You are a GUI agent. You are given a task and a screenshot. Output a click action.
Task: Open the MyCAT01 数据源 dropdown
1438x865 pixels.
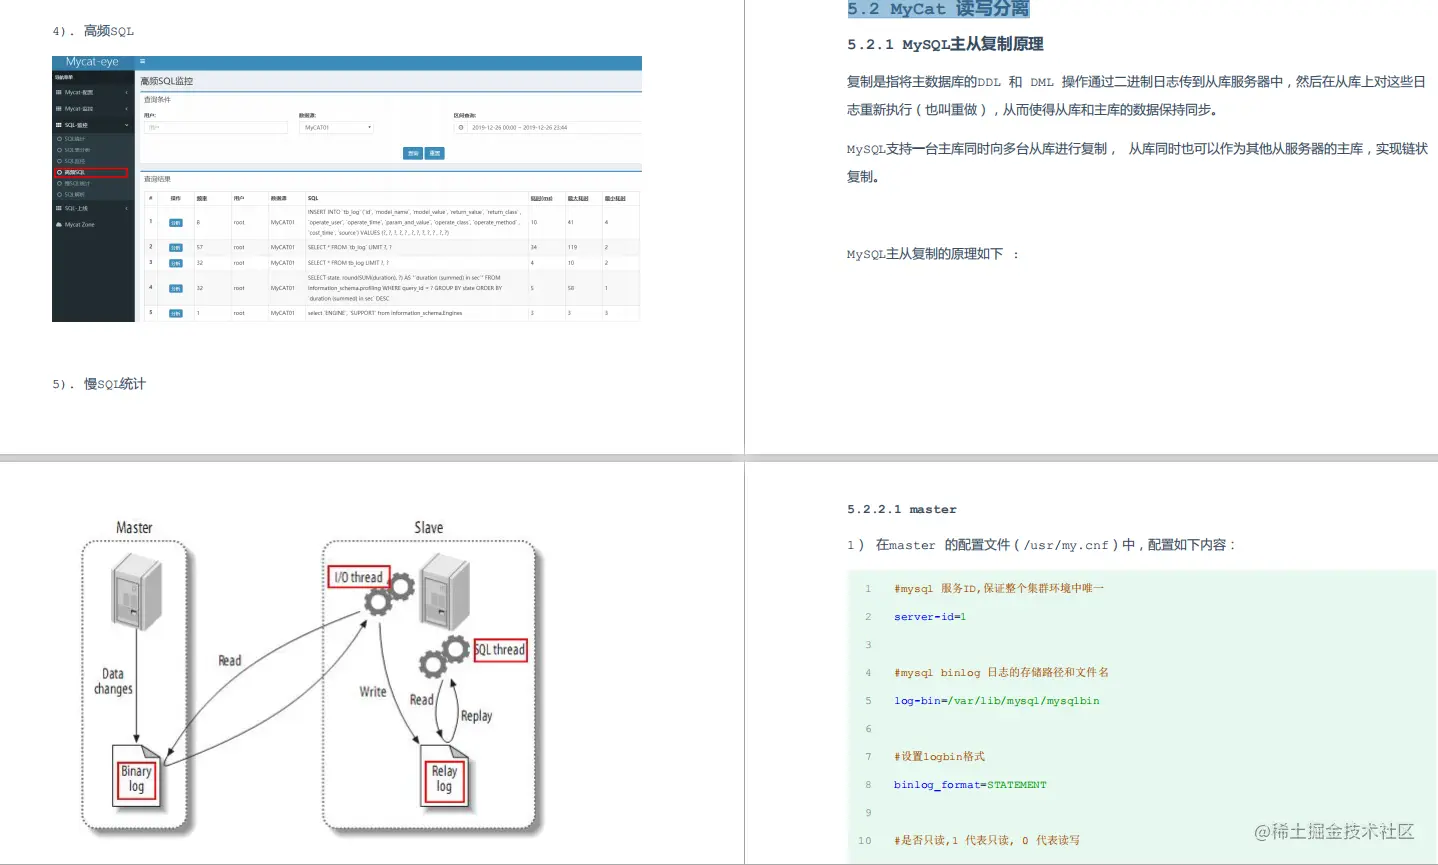coord(337,127)
